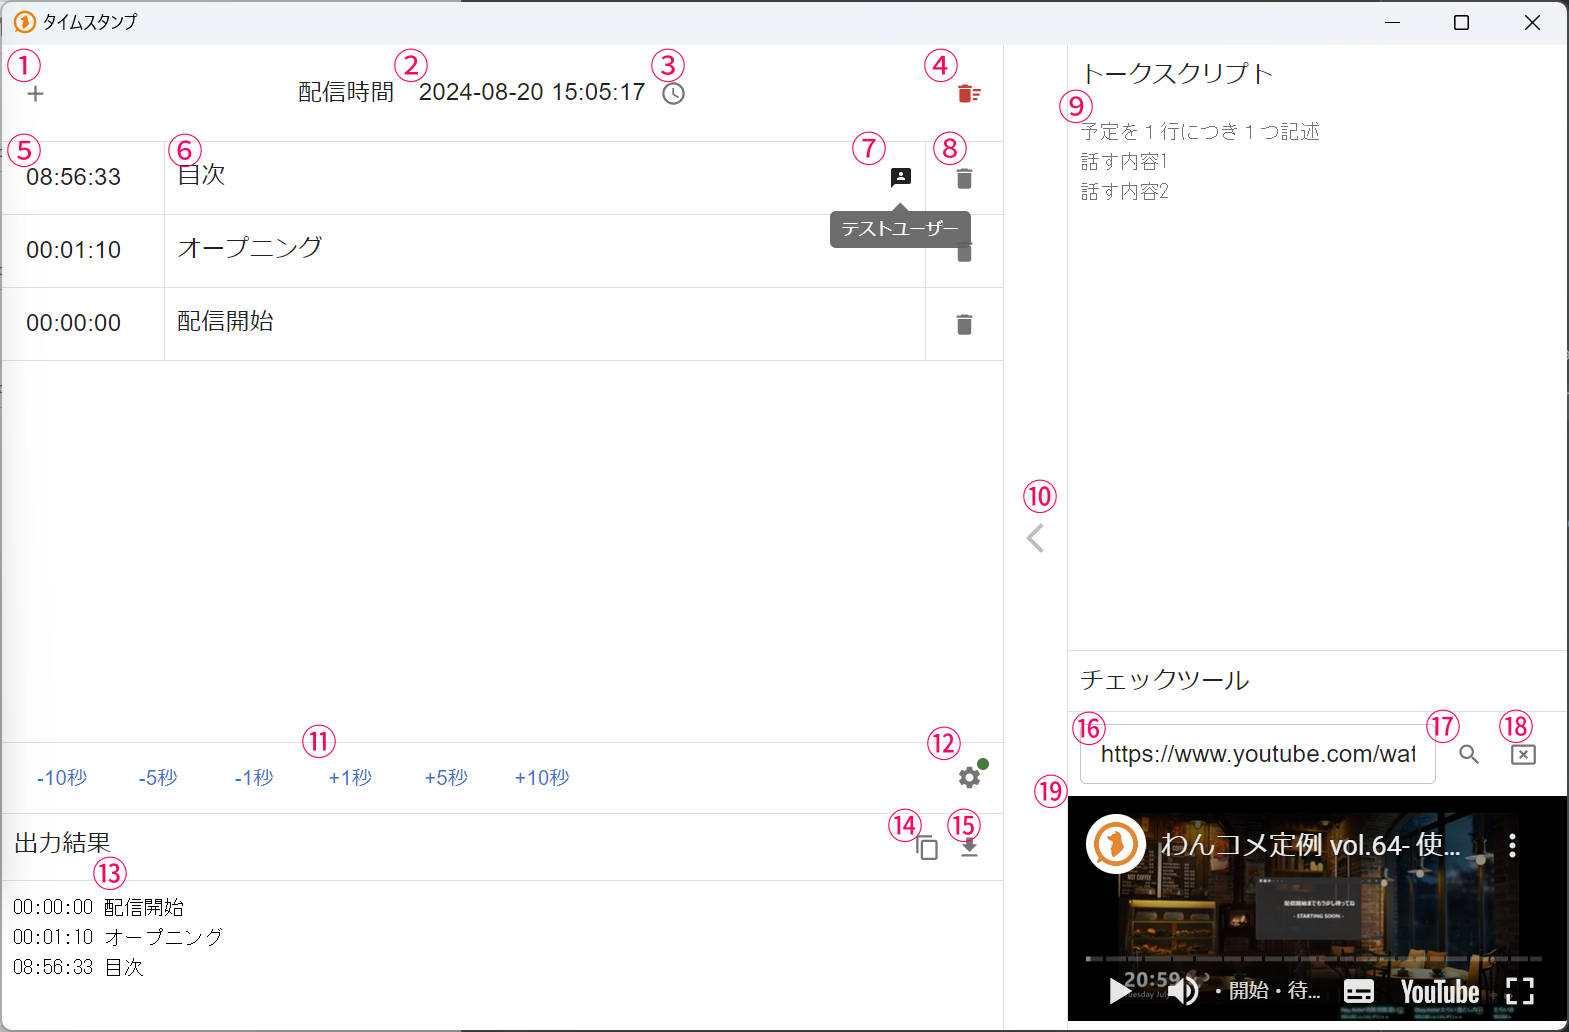Collapse the side panel with chevron arrow
Image resolution: width=1569 pixels, height=1032 pixels.
(1036, 538)
